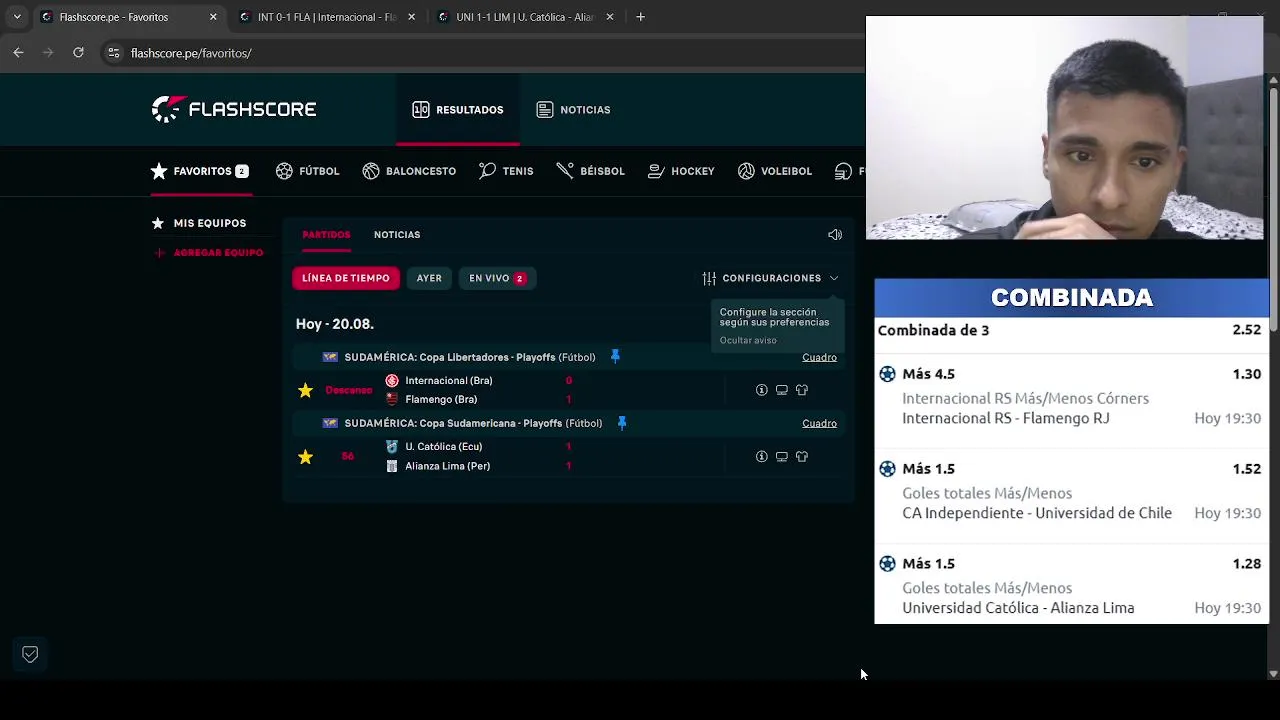This screenshot has width=1280, height=720.
Task: Close the Flashscore.pe Favoritos tab
Action: (213, 17)
